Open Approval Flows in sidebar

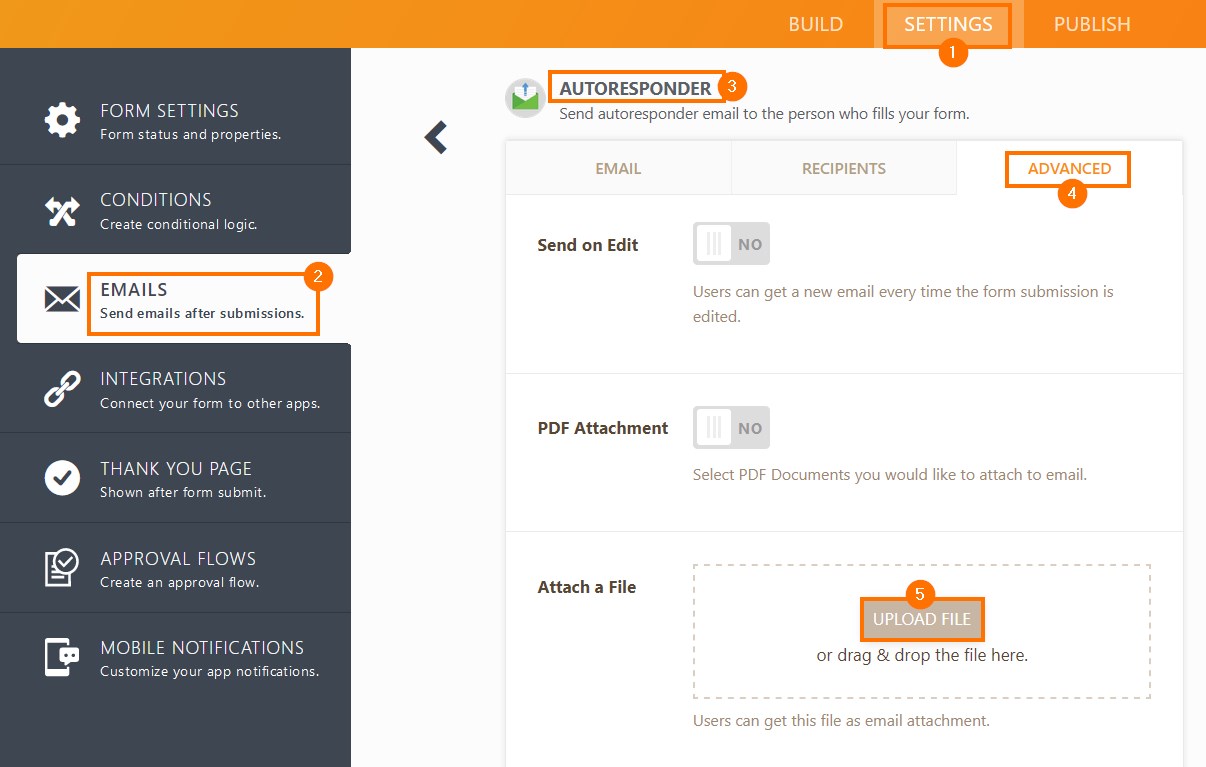click(x=175, y=568)
